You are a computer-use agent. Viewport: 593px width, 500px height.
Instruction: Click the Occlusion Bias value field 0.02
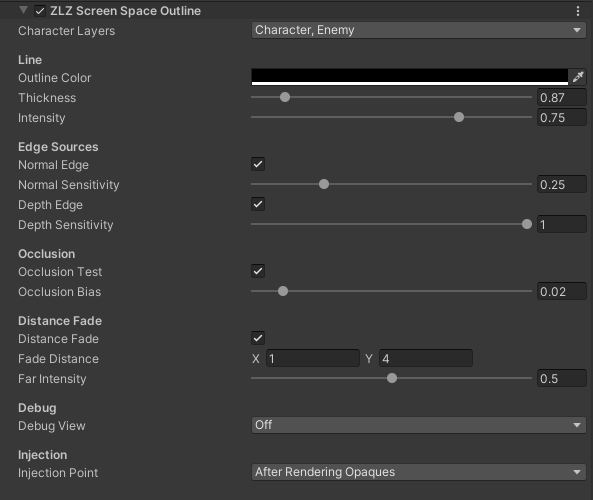click(x=562, y=292)
